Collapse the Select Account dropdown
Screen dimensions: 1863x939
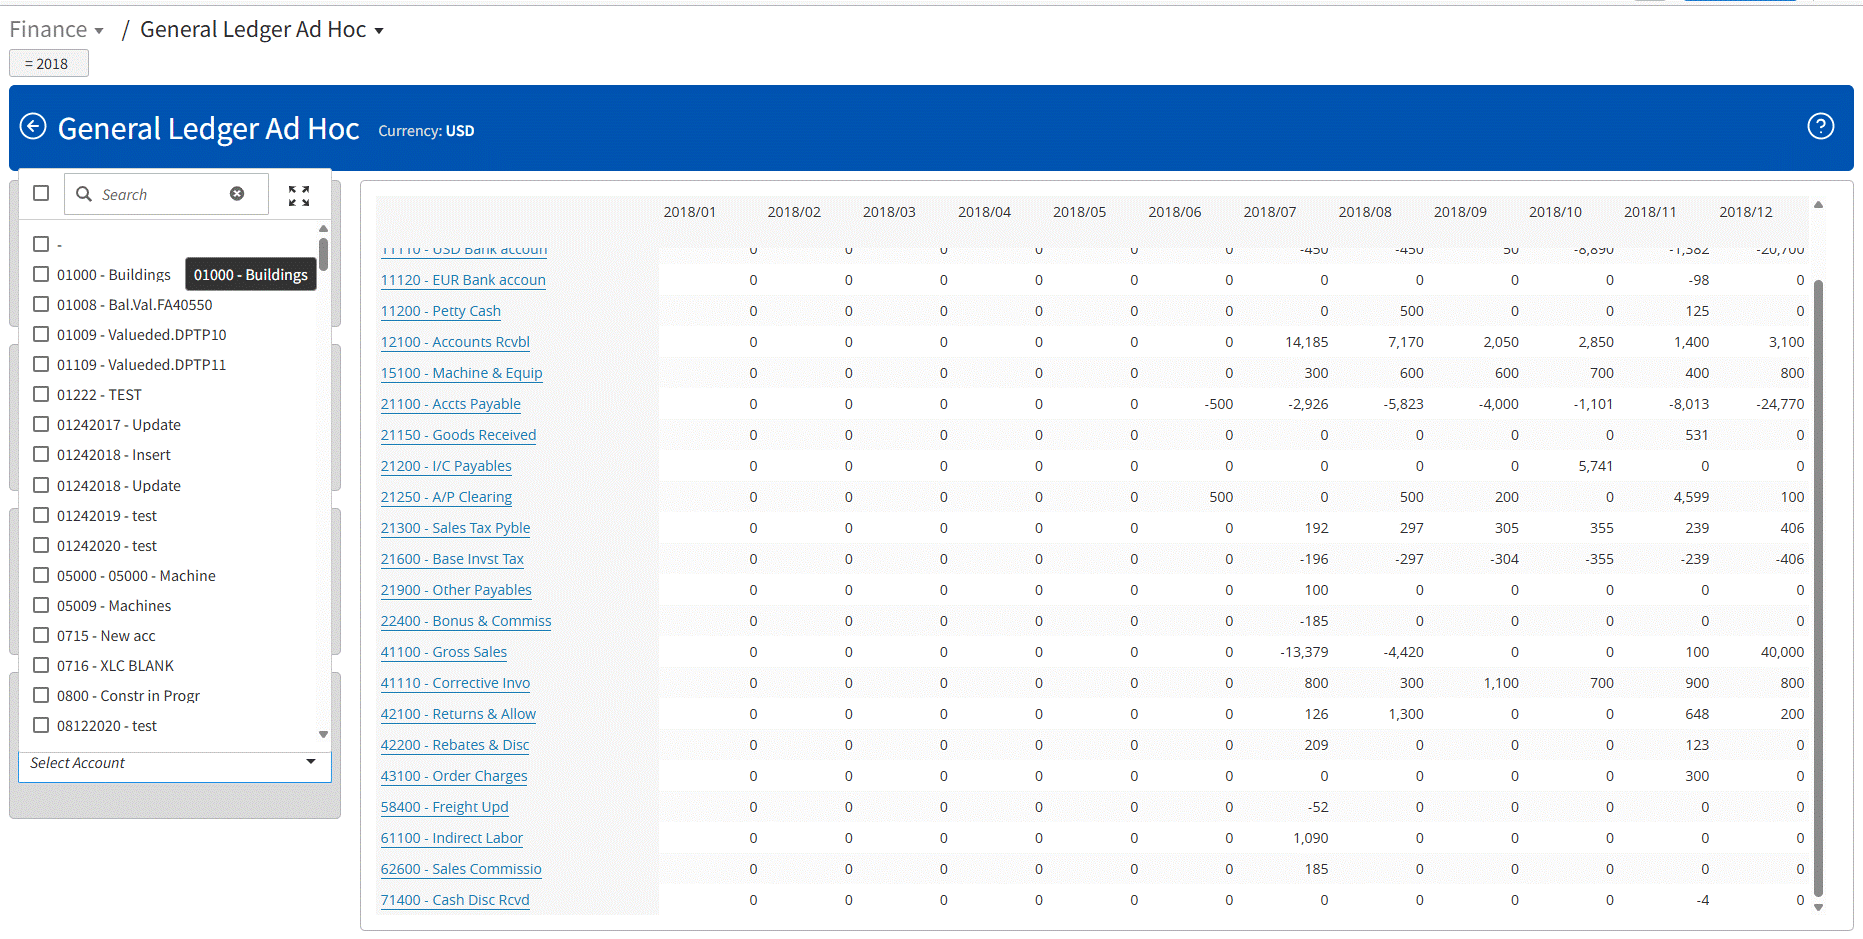[311, 762]
